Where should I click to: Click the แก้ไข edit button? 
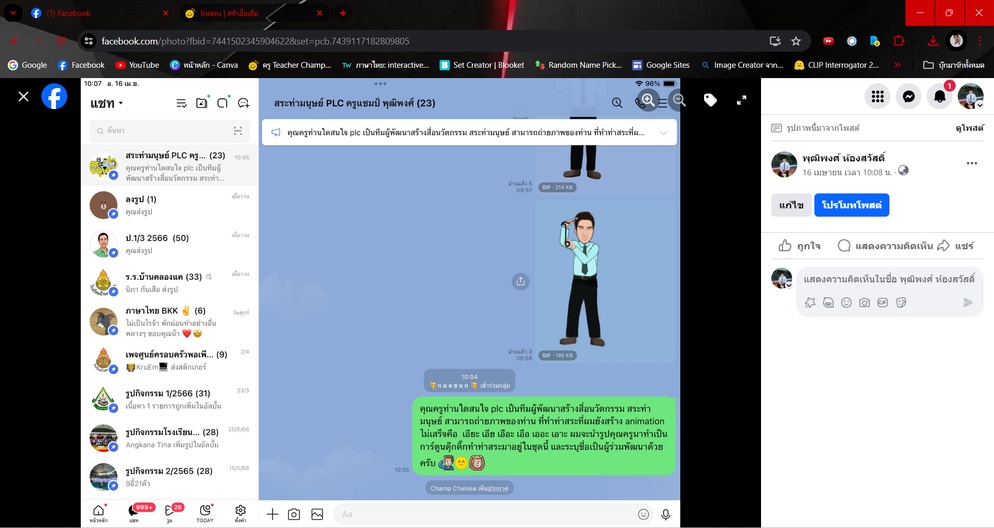click(791, 205)
